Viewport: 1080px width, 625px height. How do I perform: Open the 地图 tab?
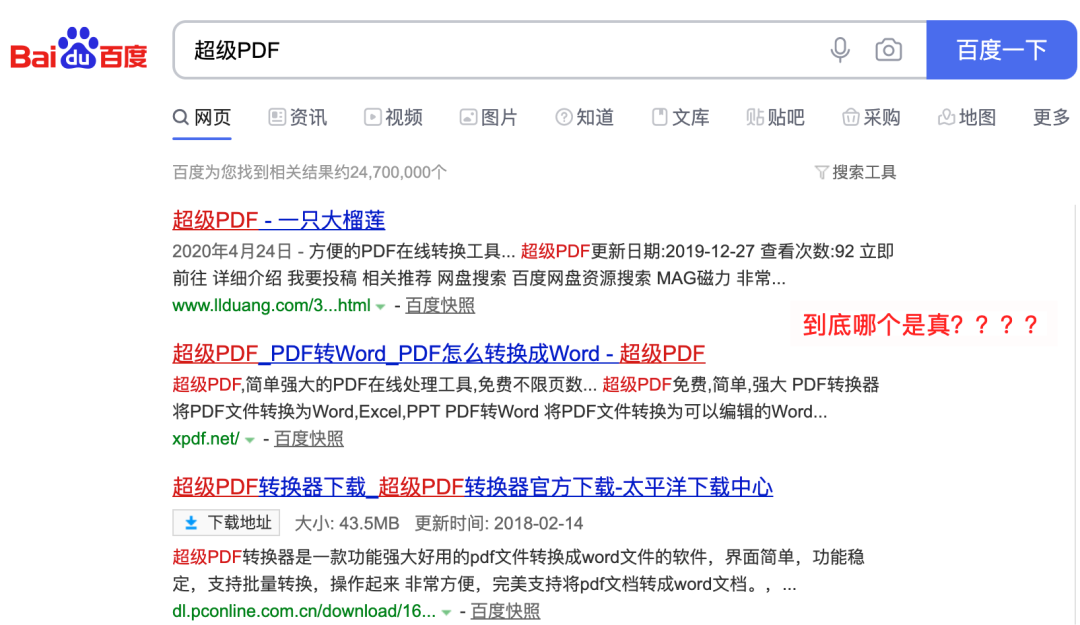pyautogui.click(x=966, y=117)
